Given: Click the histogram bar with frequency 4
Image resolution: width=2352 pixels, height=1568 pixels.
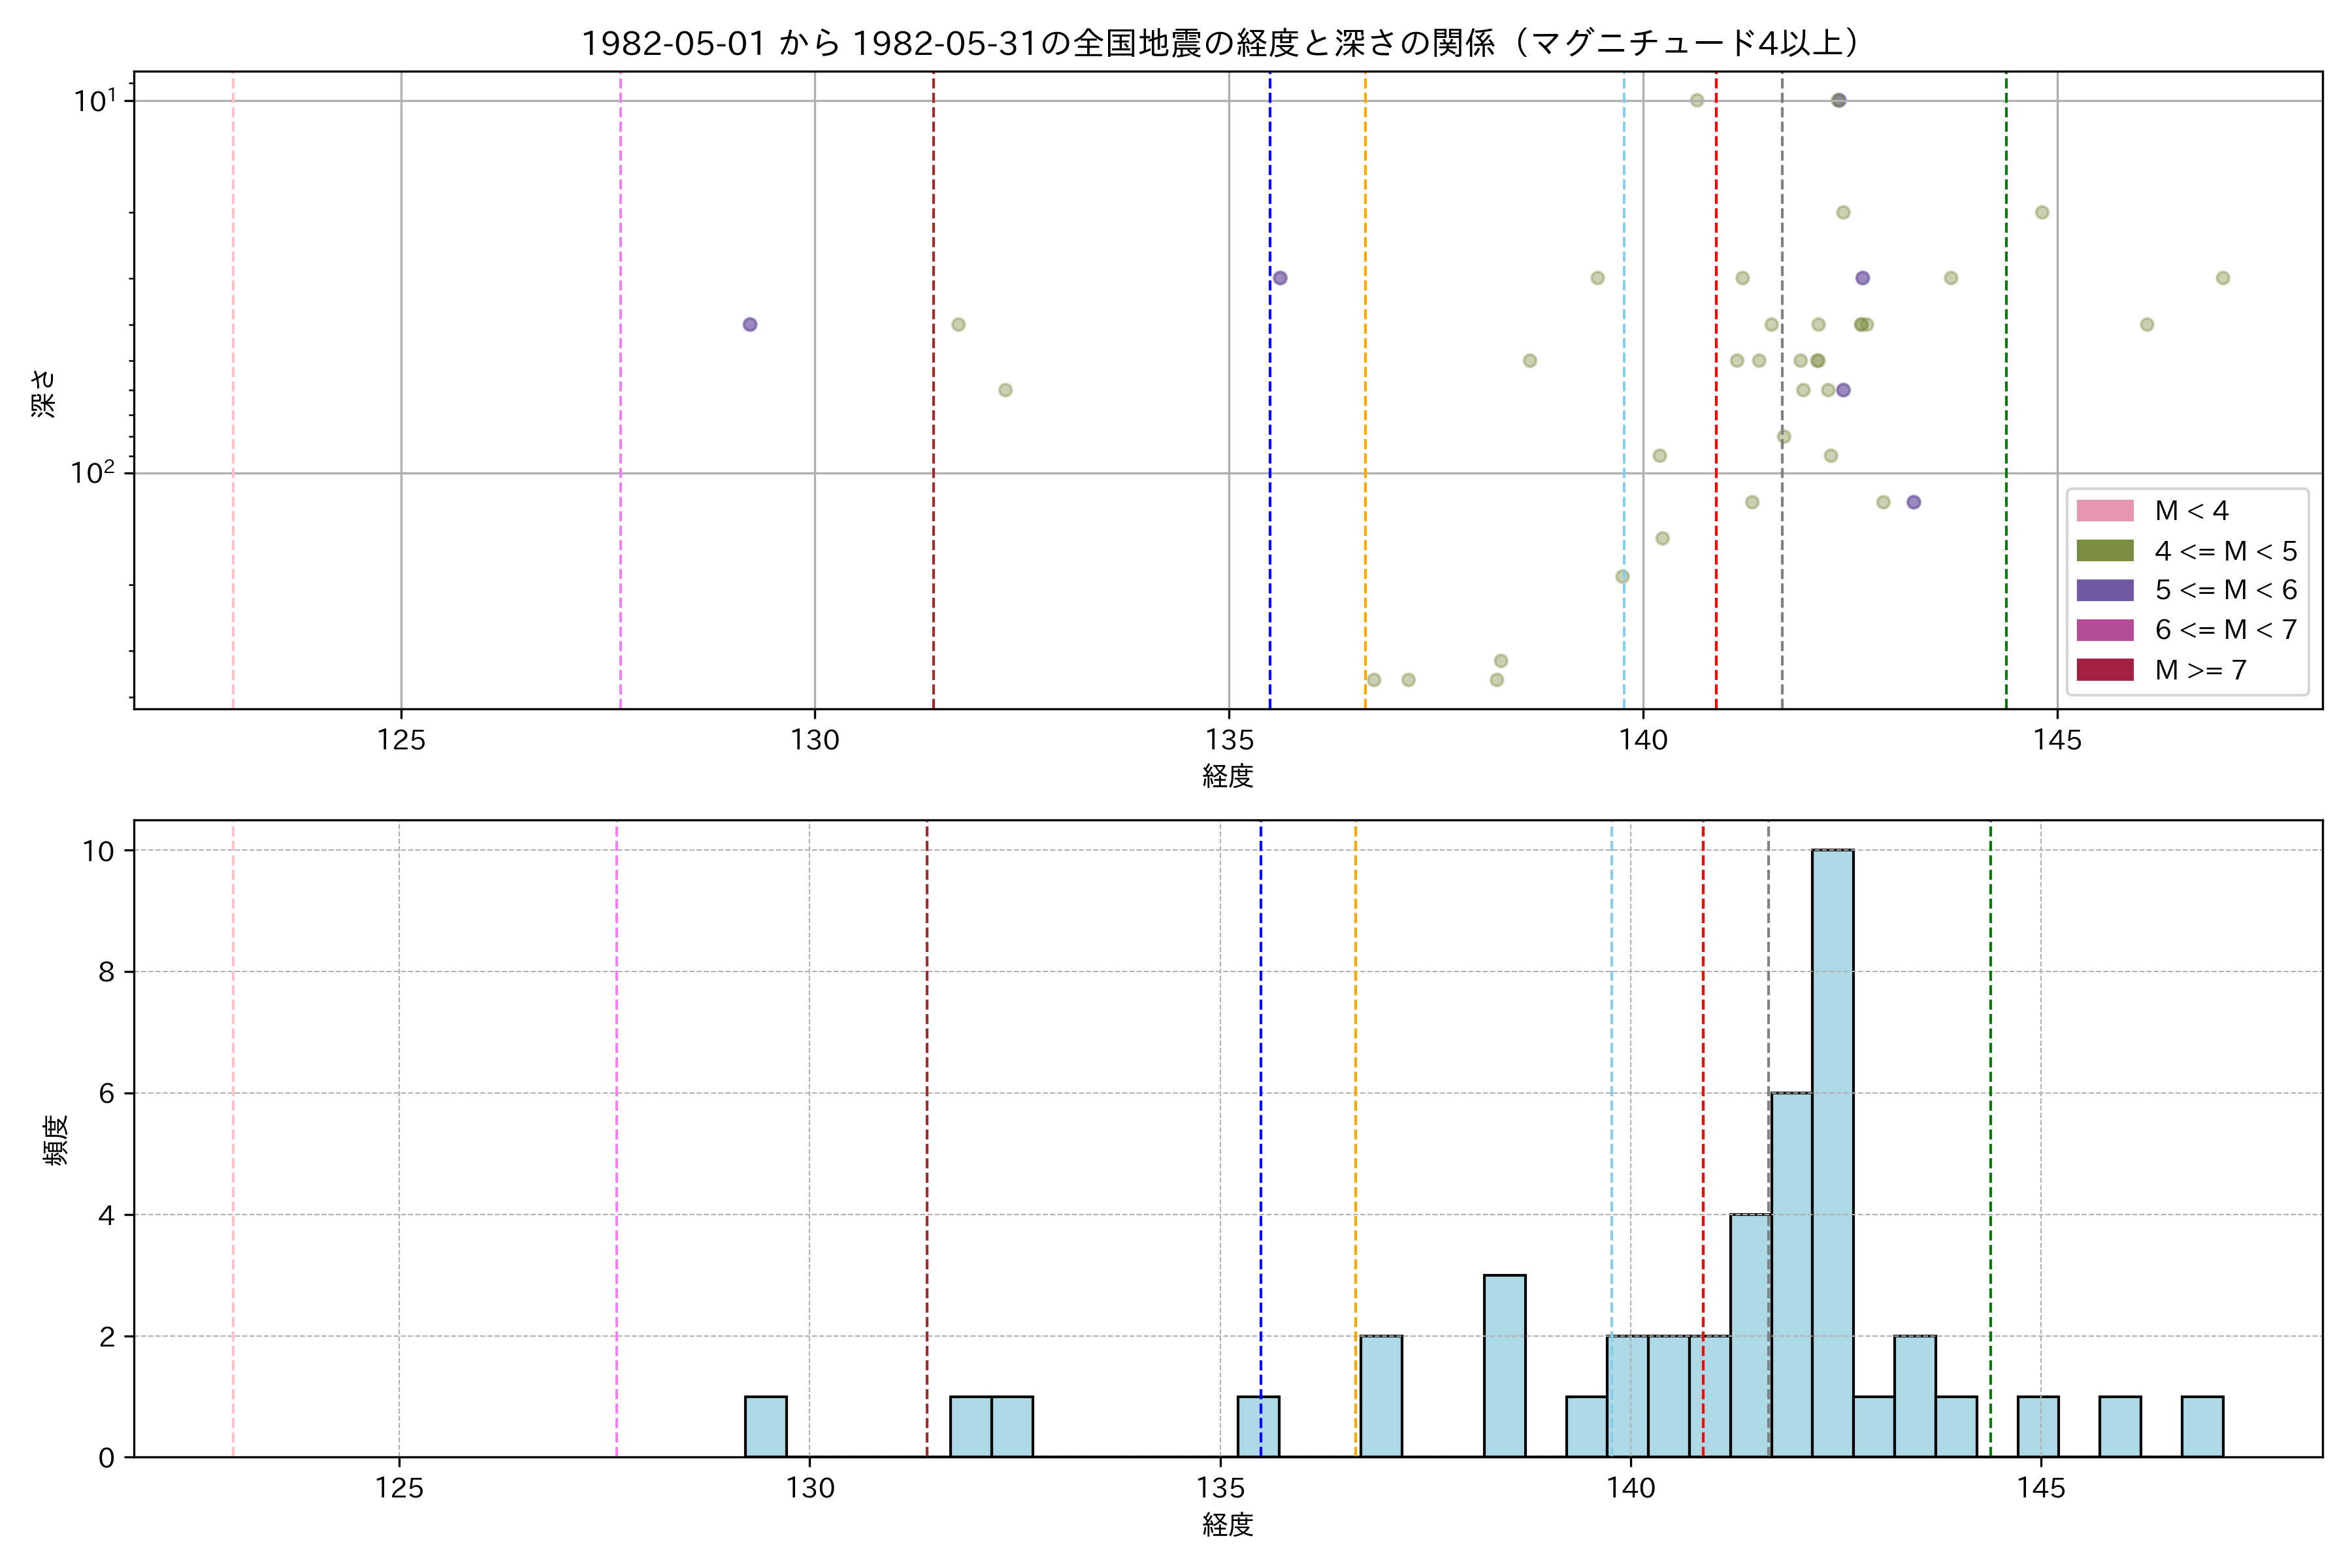Looking at the screenshot, I should (x=1750, y=1336).
